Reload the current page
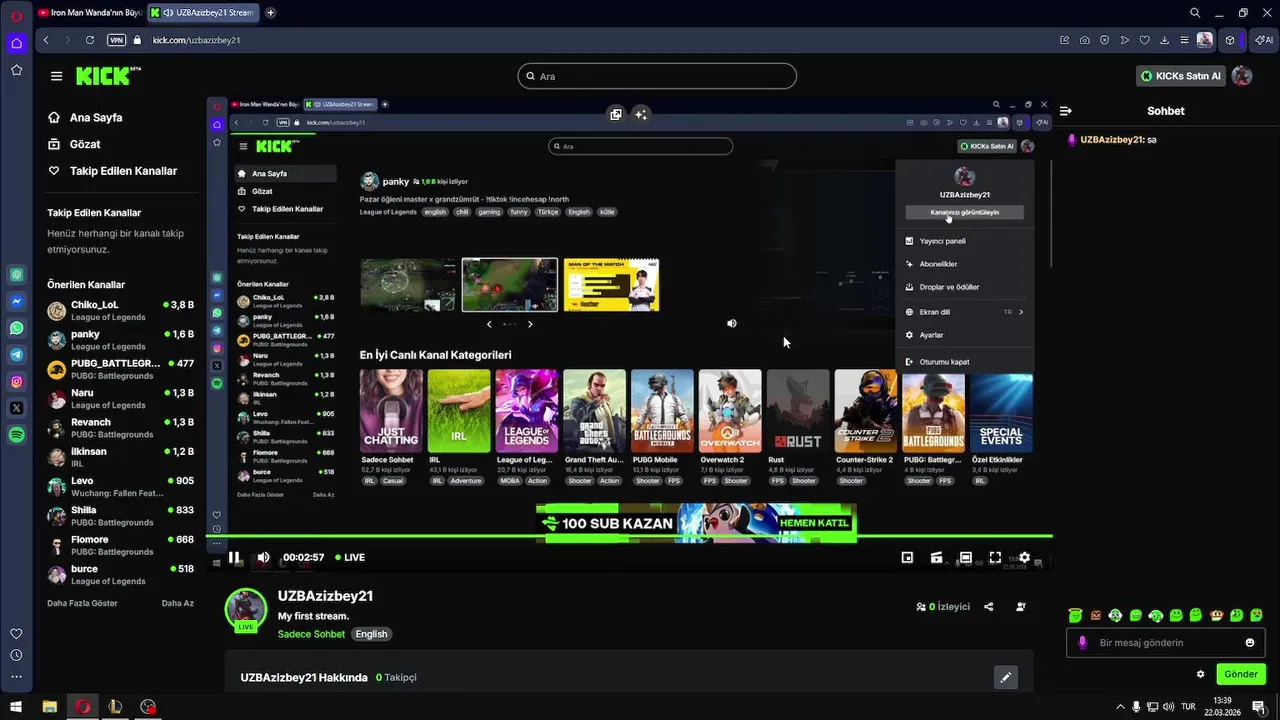Screen dimensions: 1280x720 [90, 40]
